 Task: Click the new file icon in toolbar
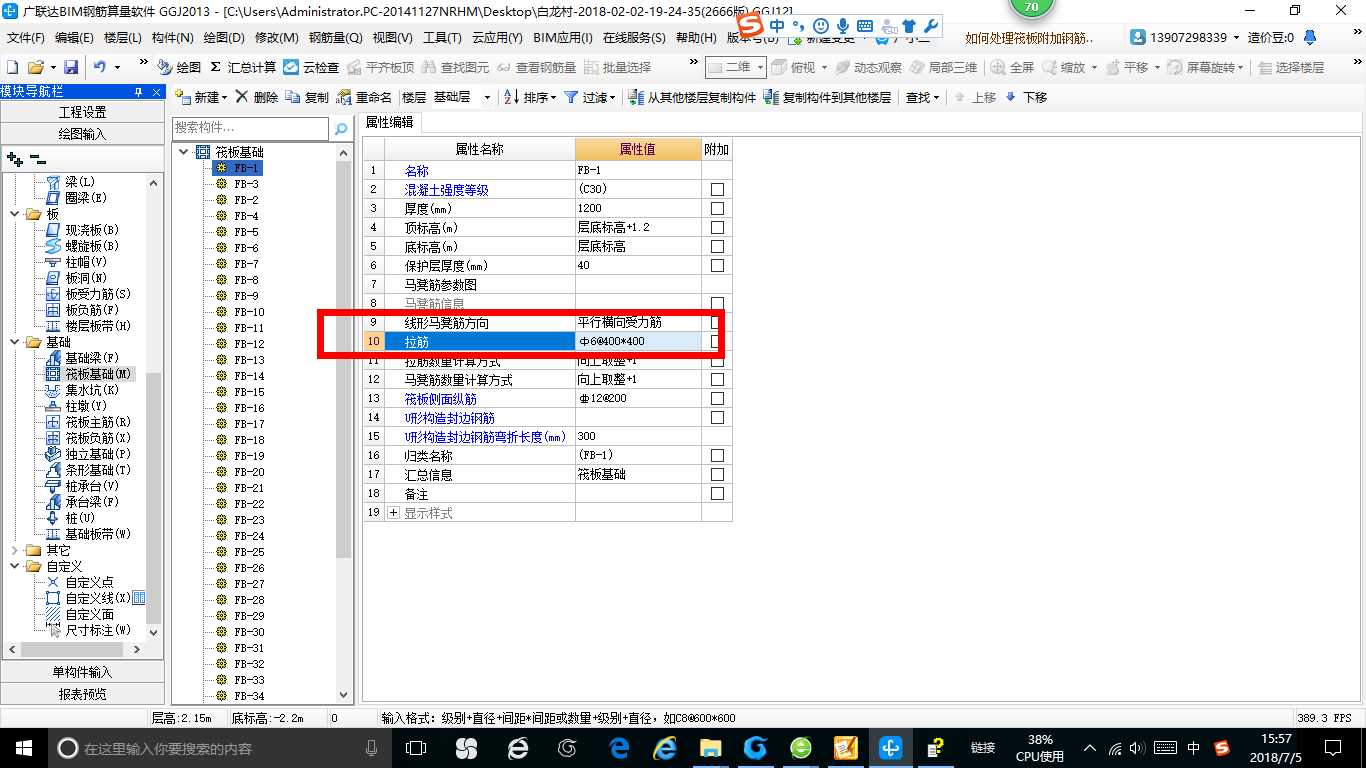[x=12, y=67]
